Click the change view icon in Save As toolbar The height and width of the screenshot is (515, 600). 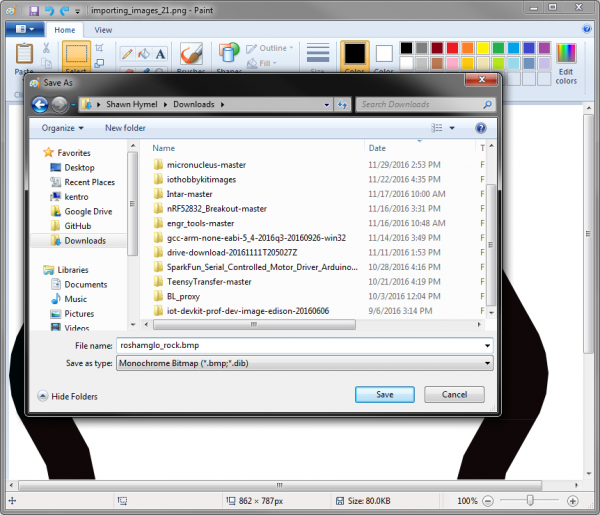pos(437,128)
